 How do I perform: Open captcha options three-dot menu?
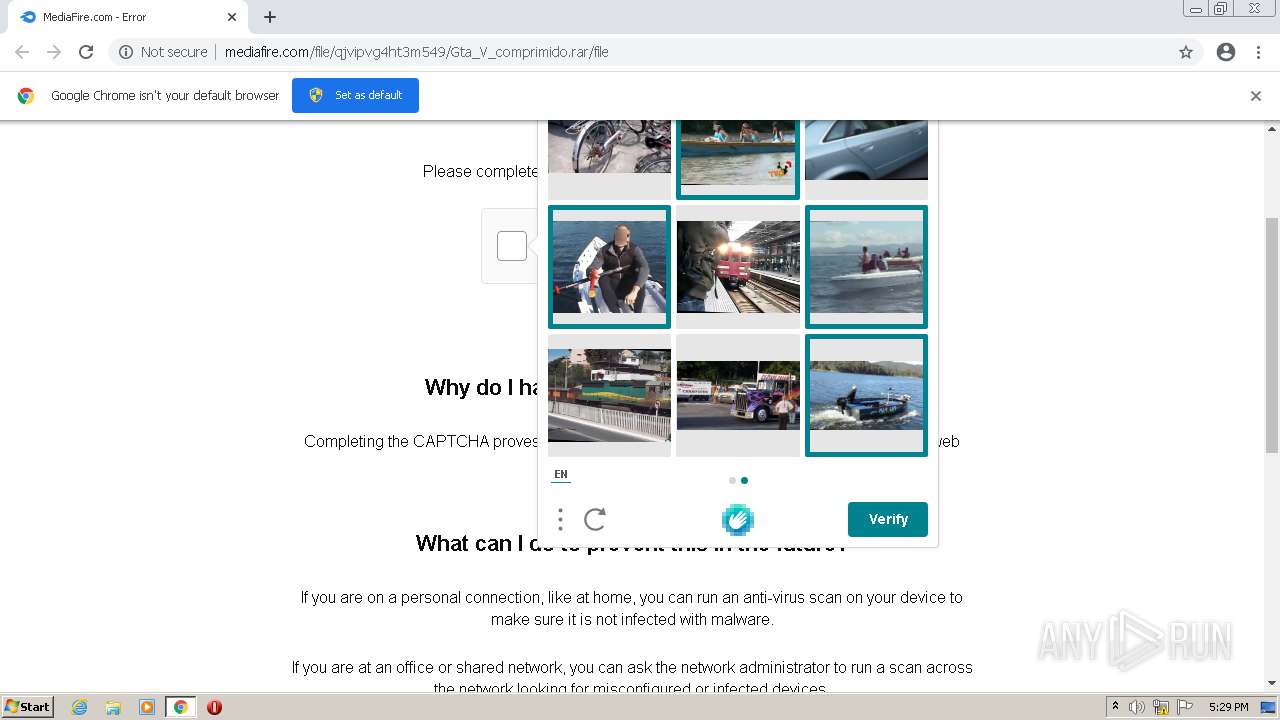(560, 519)
